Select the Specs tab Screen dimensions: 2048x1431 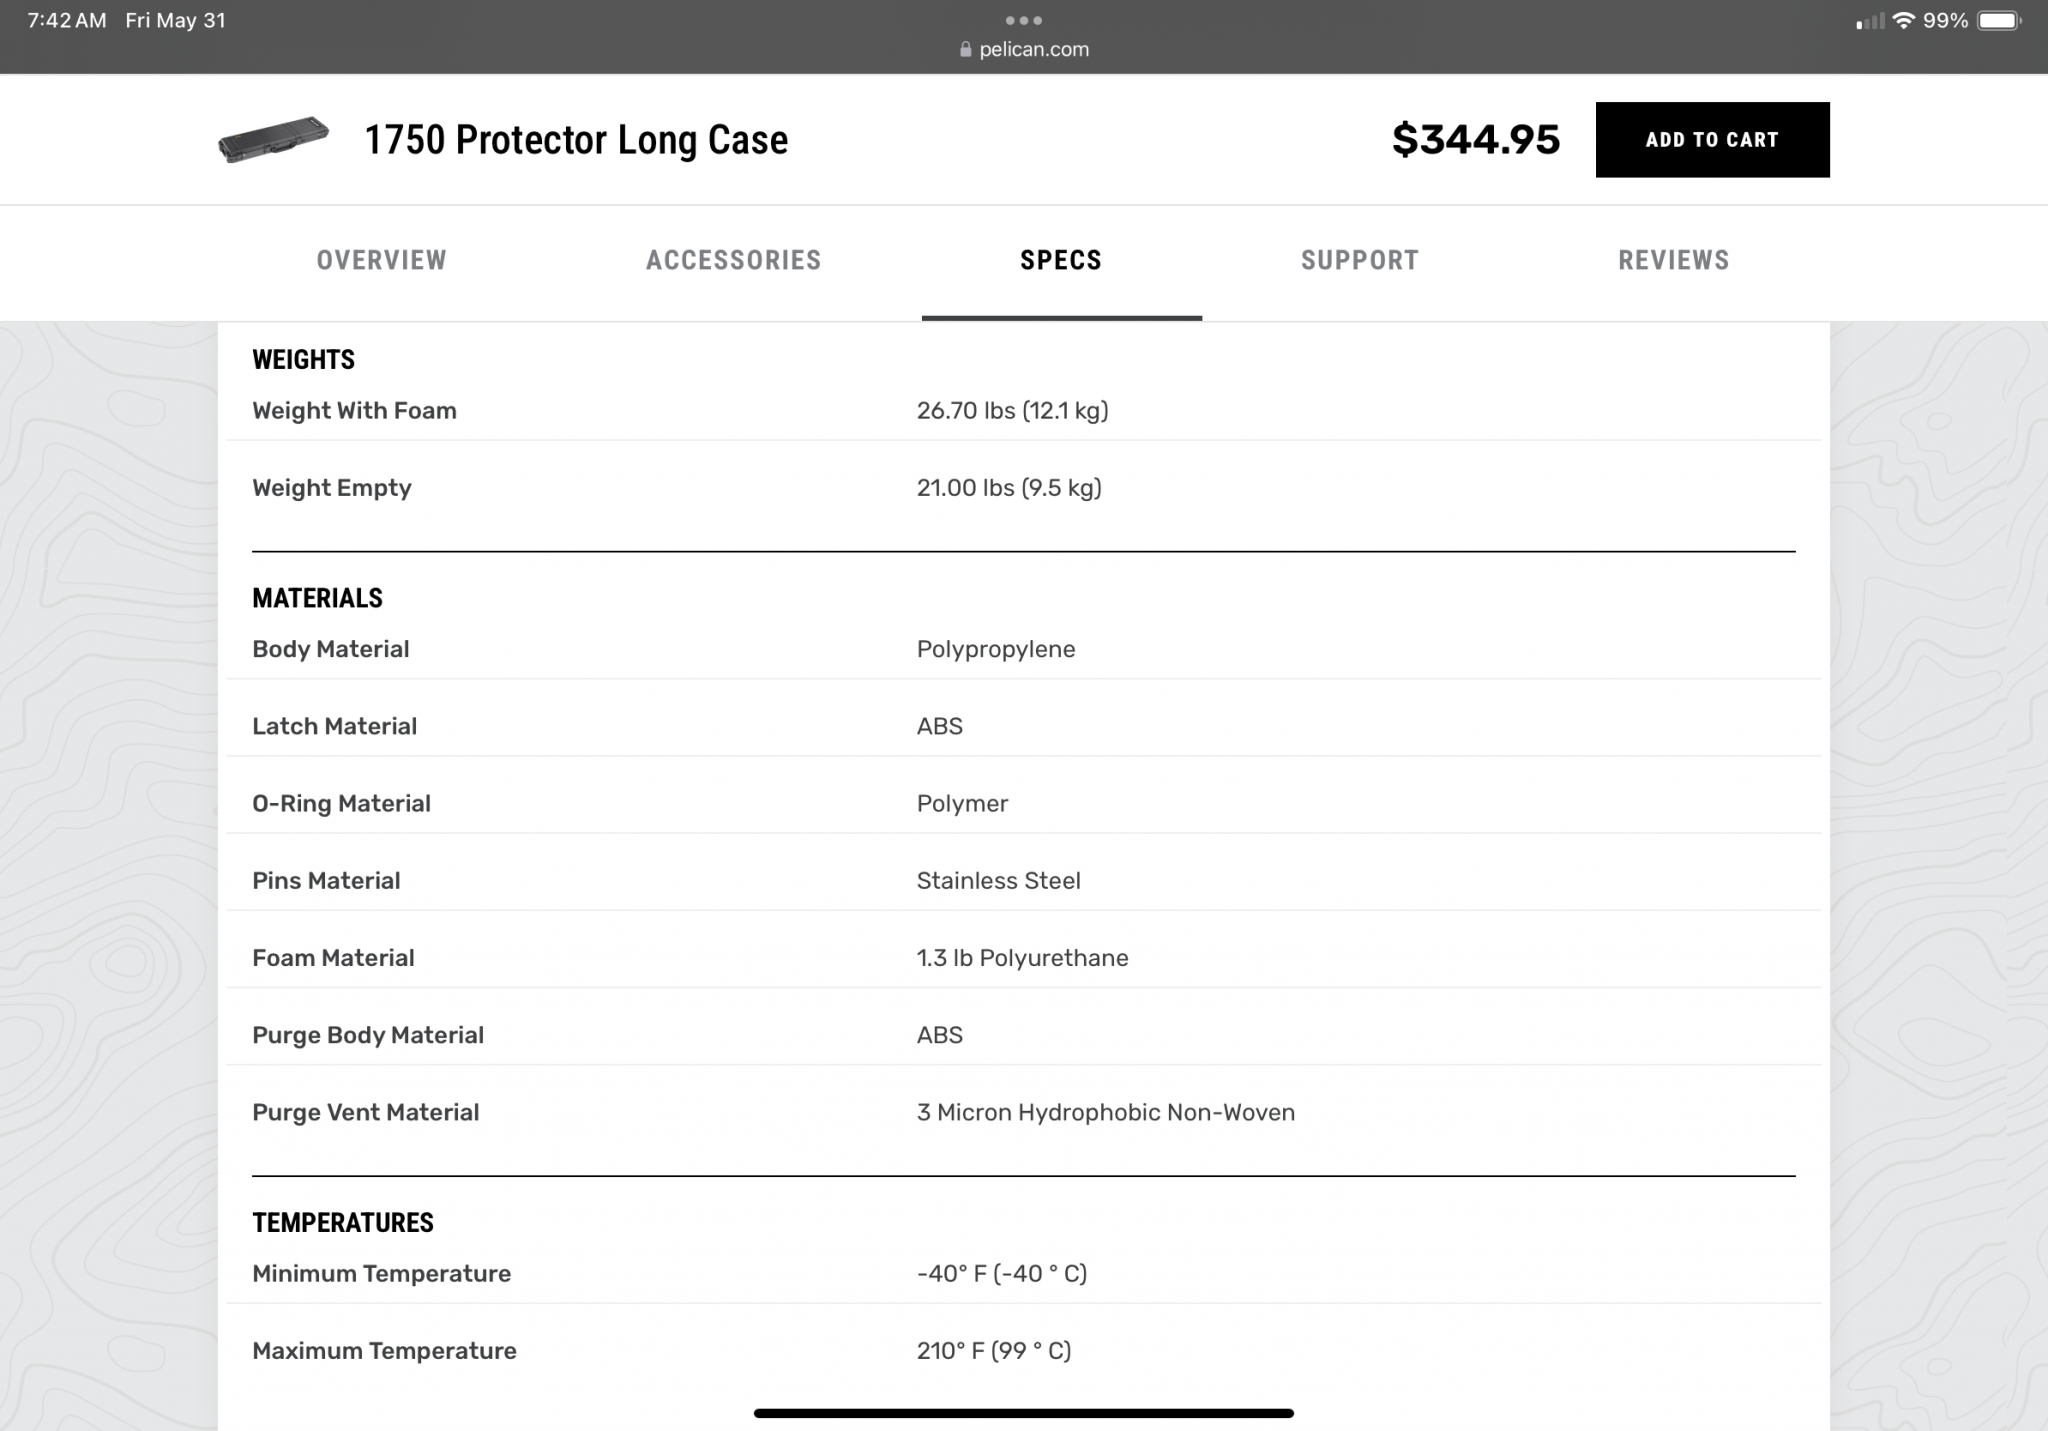click(x=1061, y=260)
